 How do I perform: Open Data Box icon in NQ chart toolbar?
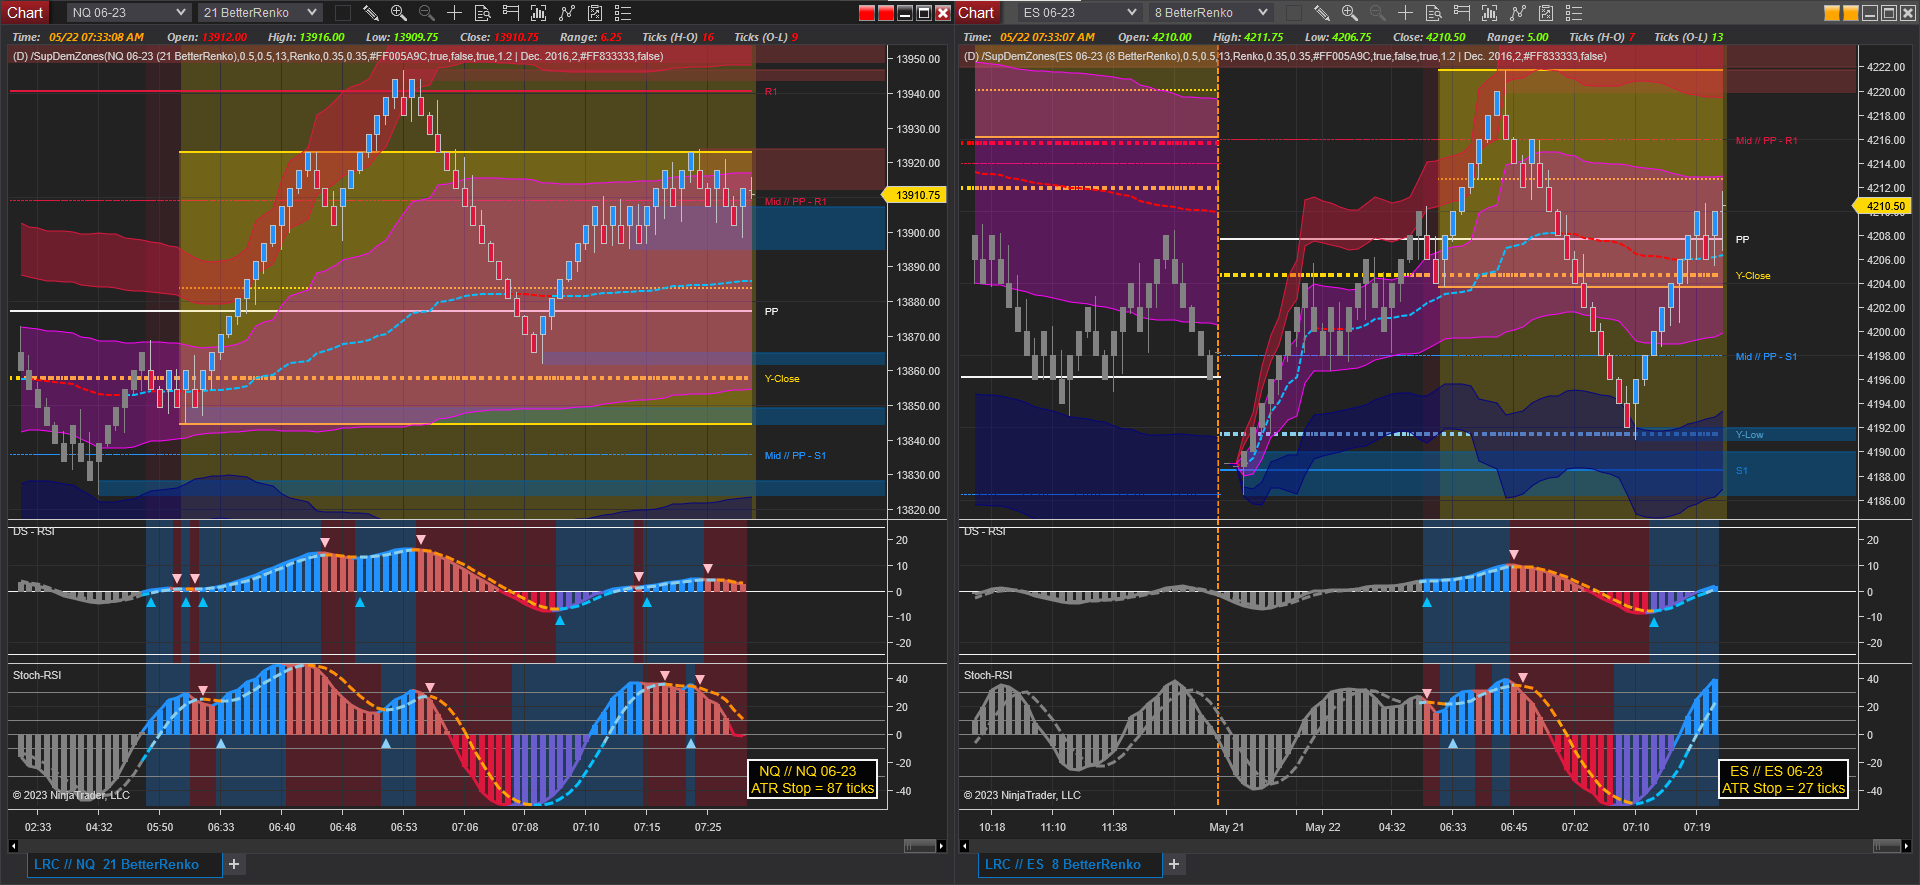click(x=482, y=13)
